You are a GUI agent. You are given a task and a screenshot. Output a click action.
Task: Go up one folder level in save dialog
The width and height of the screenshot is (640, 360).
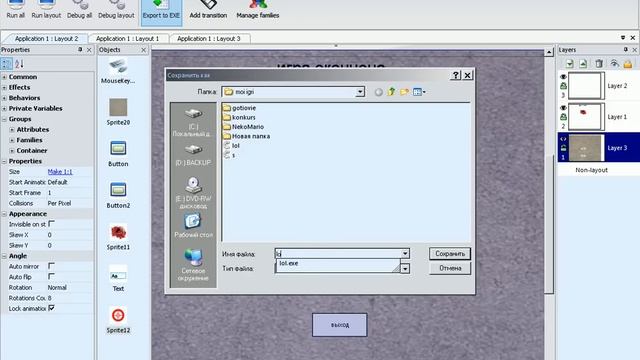(391, 92)
